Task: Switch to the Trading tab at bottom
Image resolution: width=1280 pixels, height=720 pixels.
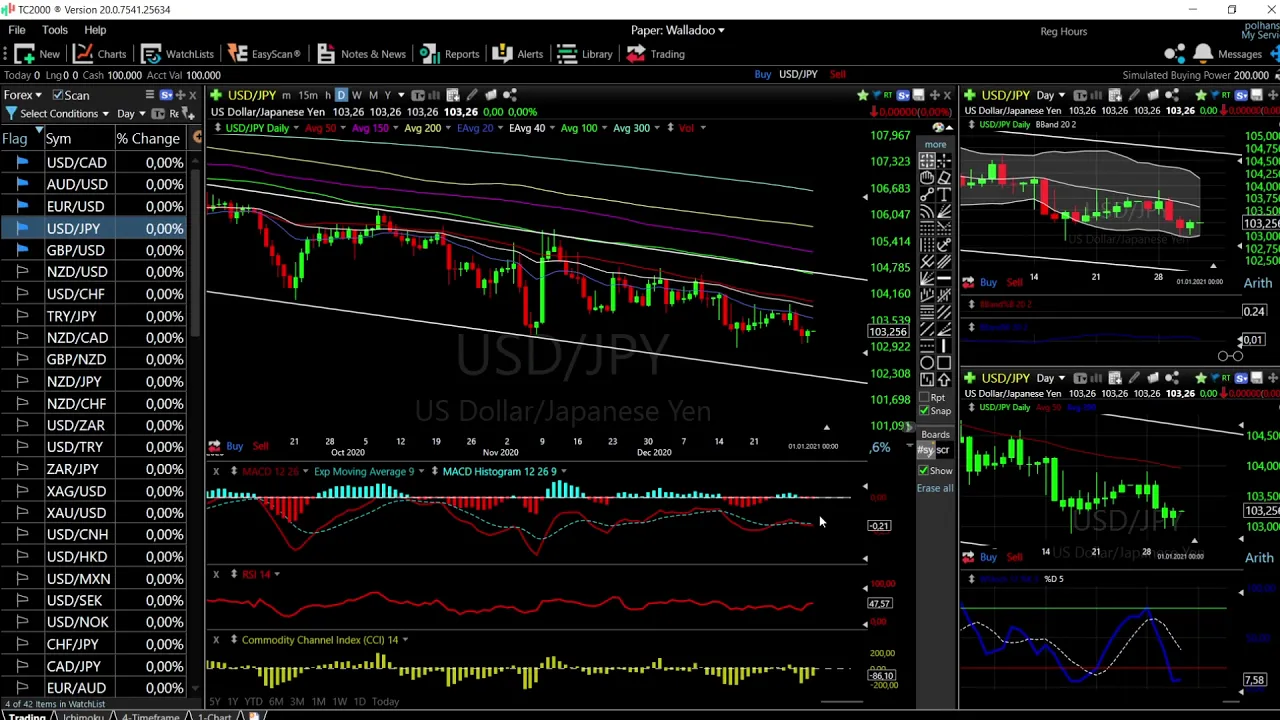Action: point(27,716)
